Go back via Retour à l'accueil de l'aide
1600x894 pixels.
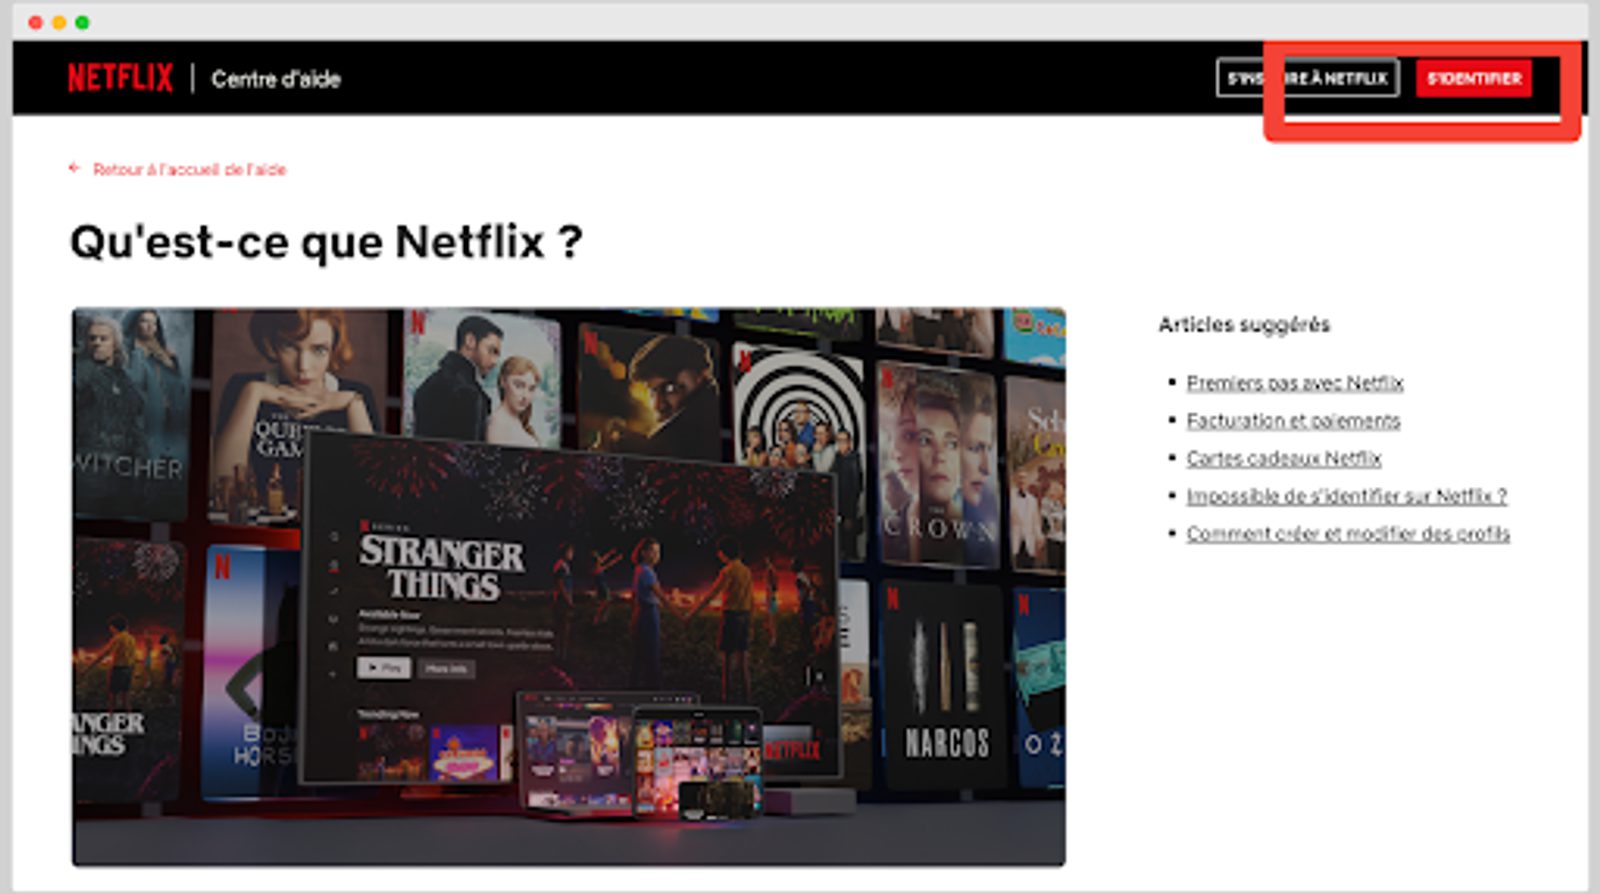click(x=189, y=170)
